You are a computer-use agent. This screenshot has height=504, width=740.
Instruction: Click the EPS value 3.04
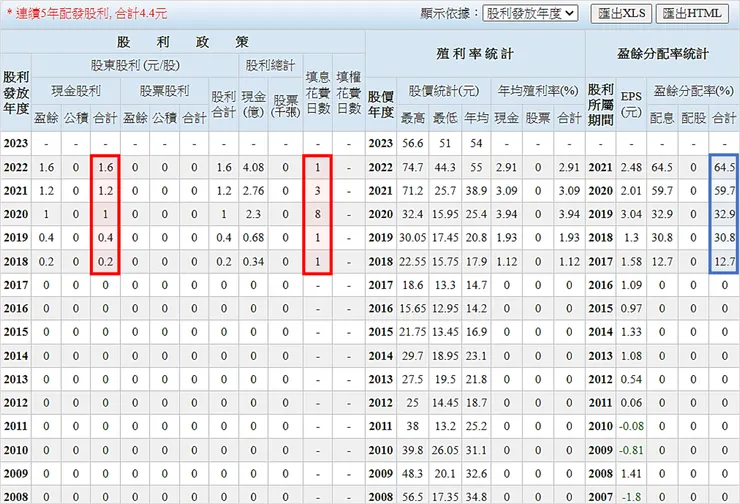point(631,214)
